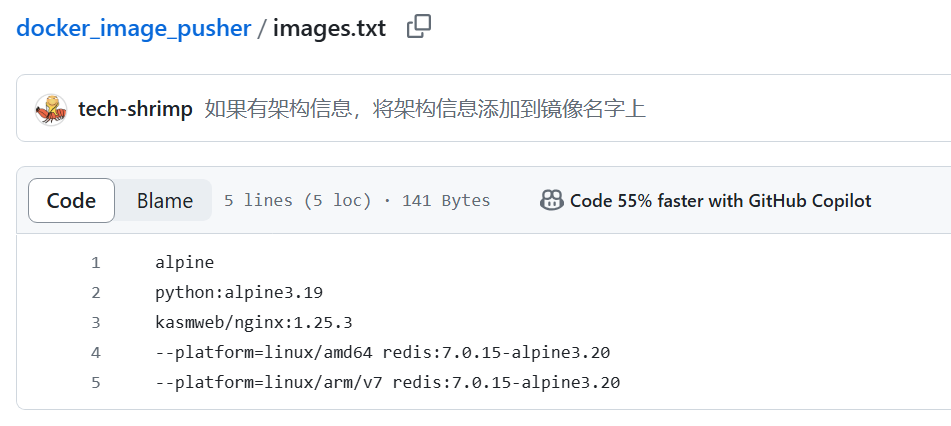Select line number 5
Viewport: 951px width, 426px height.
[x=95, y=383]
